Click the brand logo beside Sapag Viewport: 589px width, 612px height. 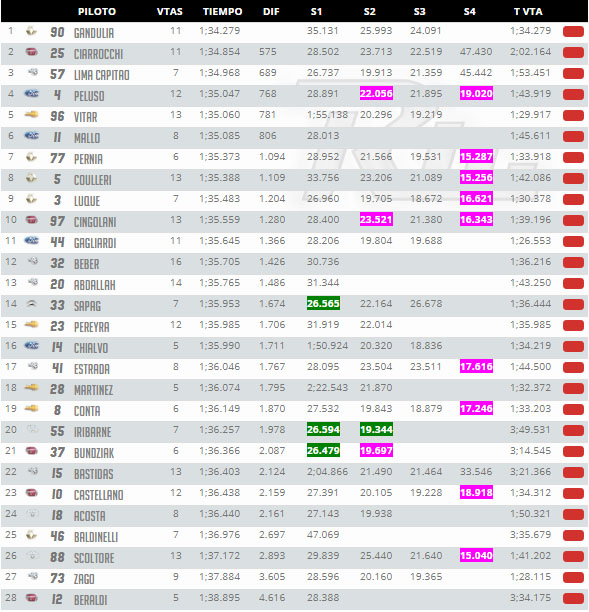[32, 303]
